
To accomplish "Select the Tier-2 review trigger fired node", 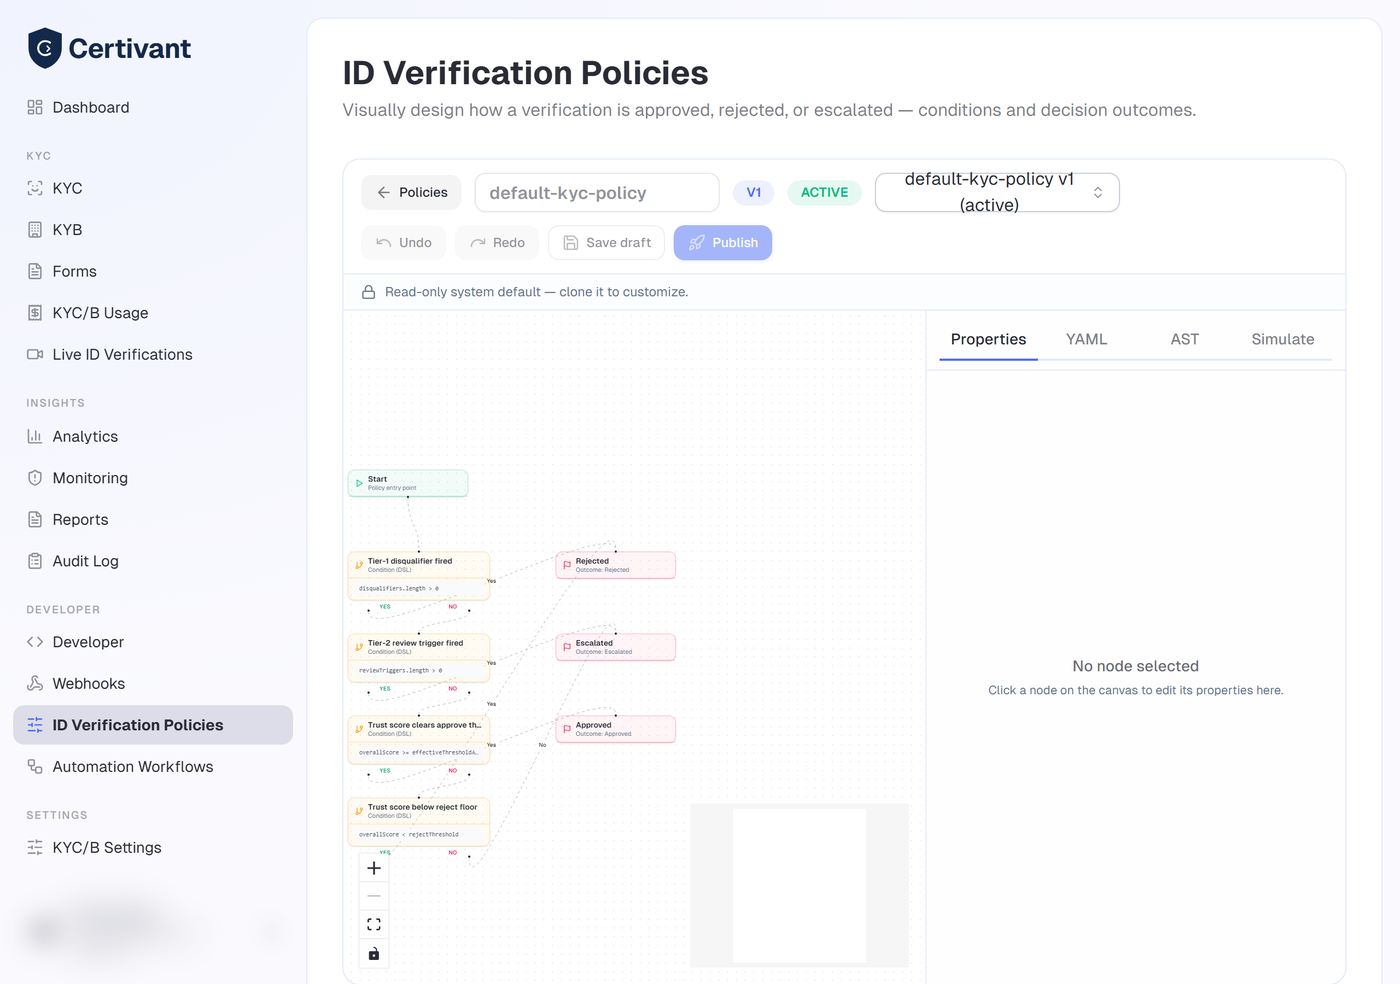I will (x=419, y=658).
